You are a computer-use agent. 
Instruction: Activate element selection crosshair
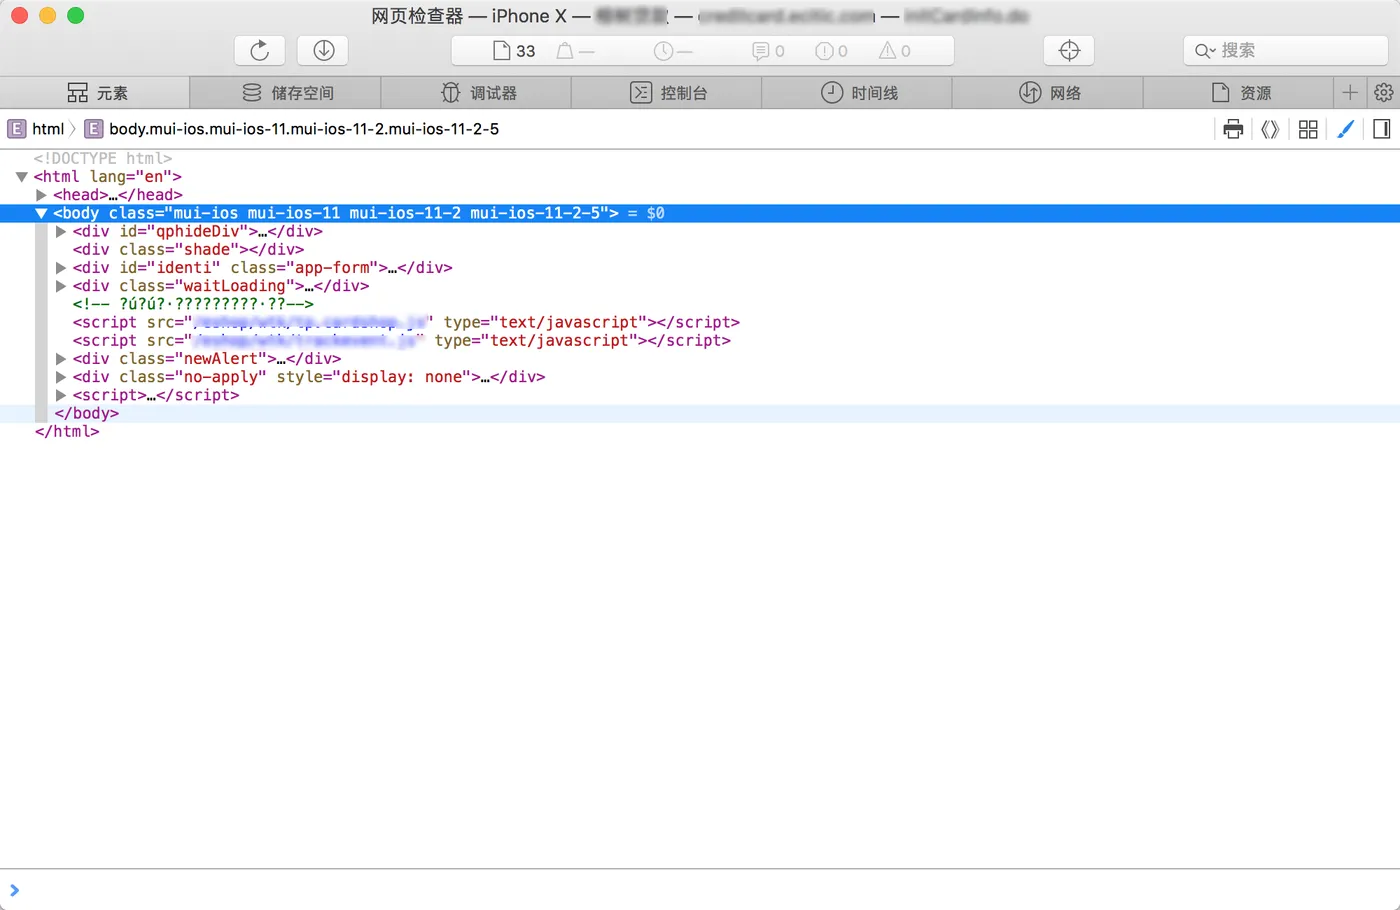coord(1069,50)
